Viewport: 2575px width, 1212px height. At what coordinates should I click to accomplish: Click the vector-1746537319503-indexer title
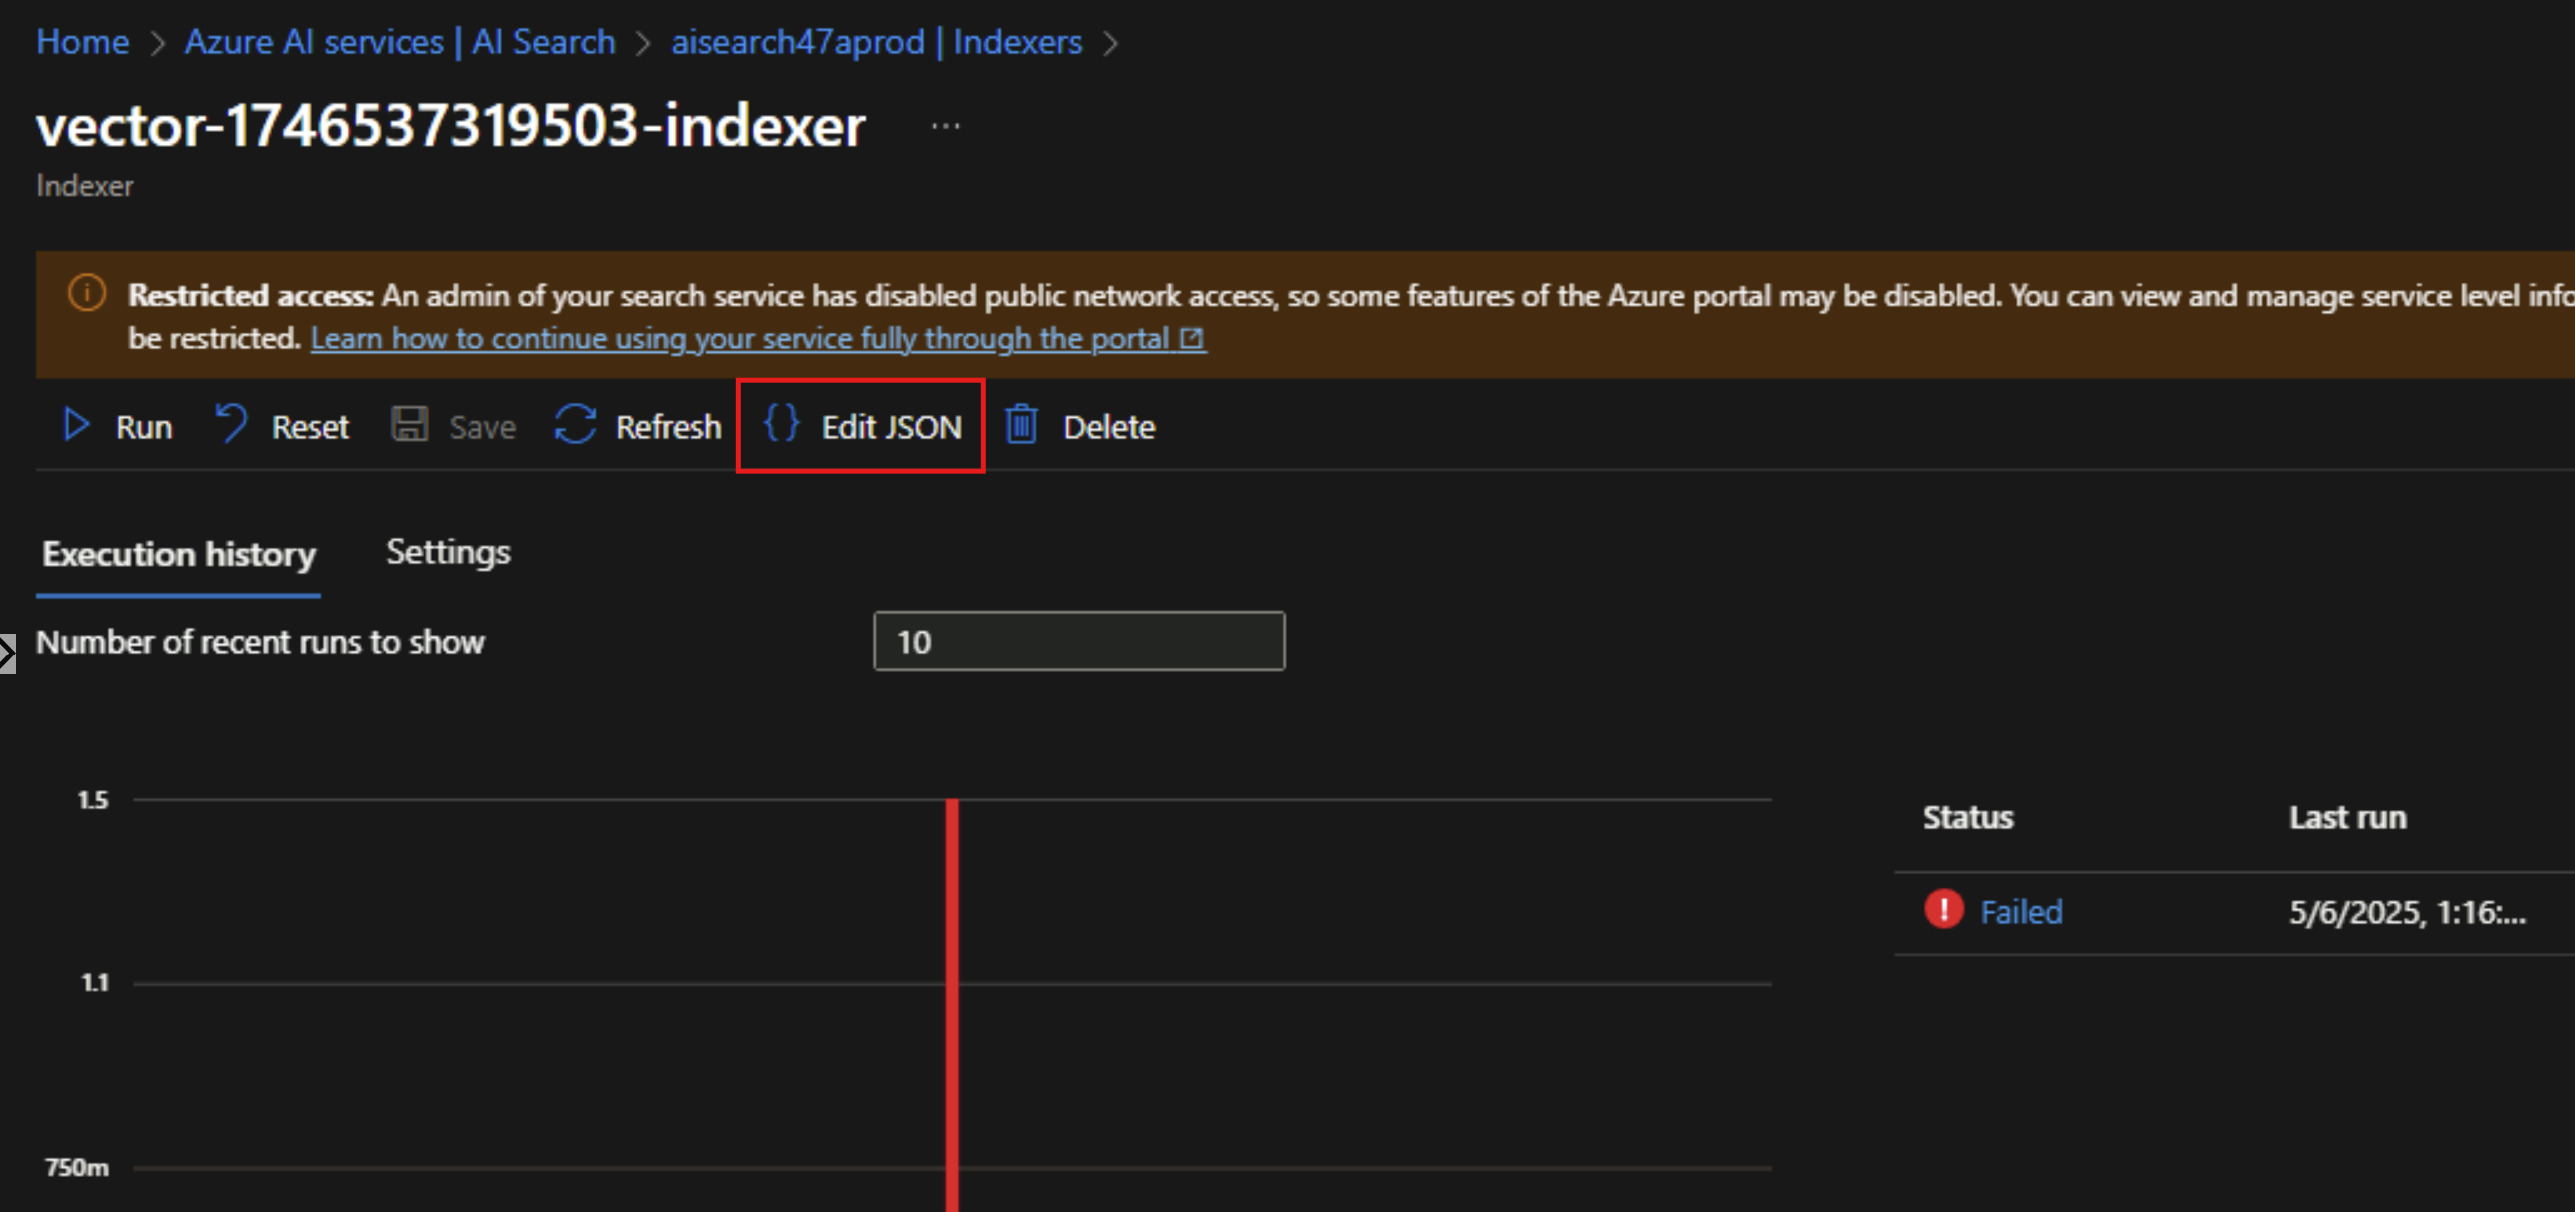pos(451,126)
